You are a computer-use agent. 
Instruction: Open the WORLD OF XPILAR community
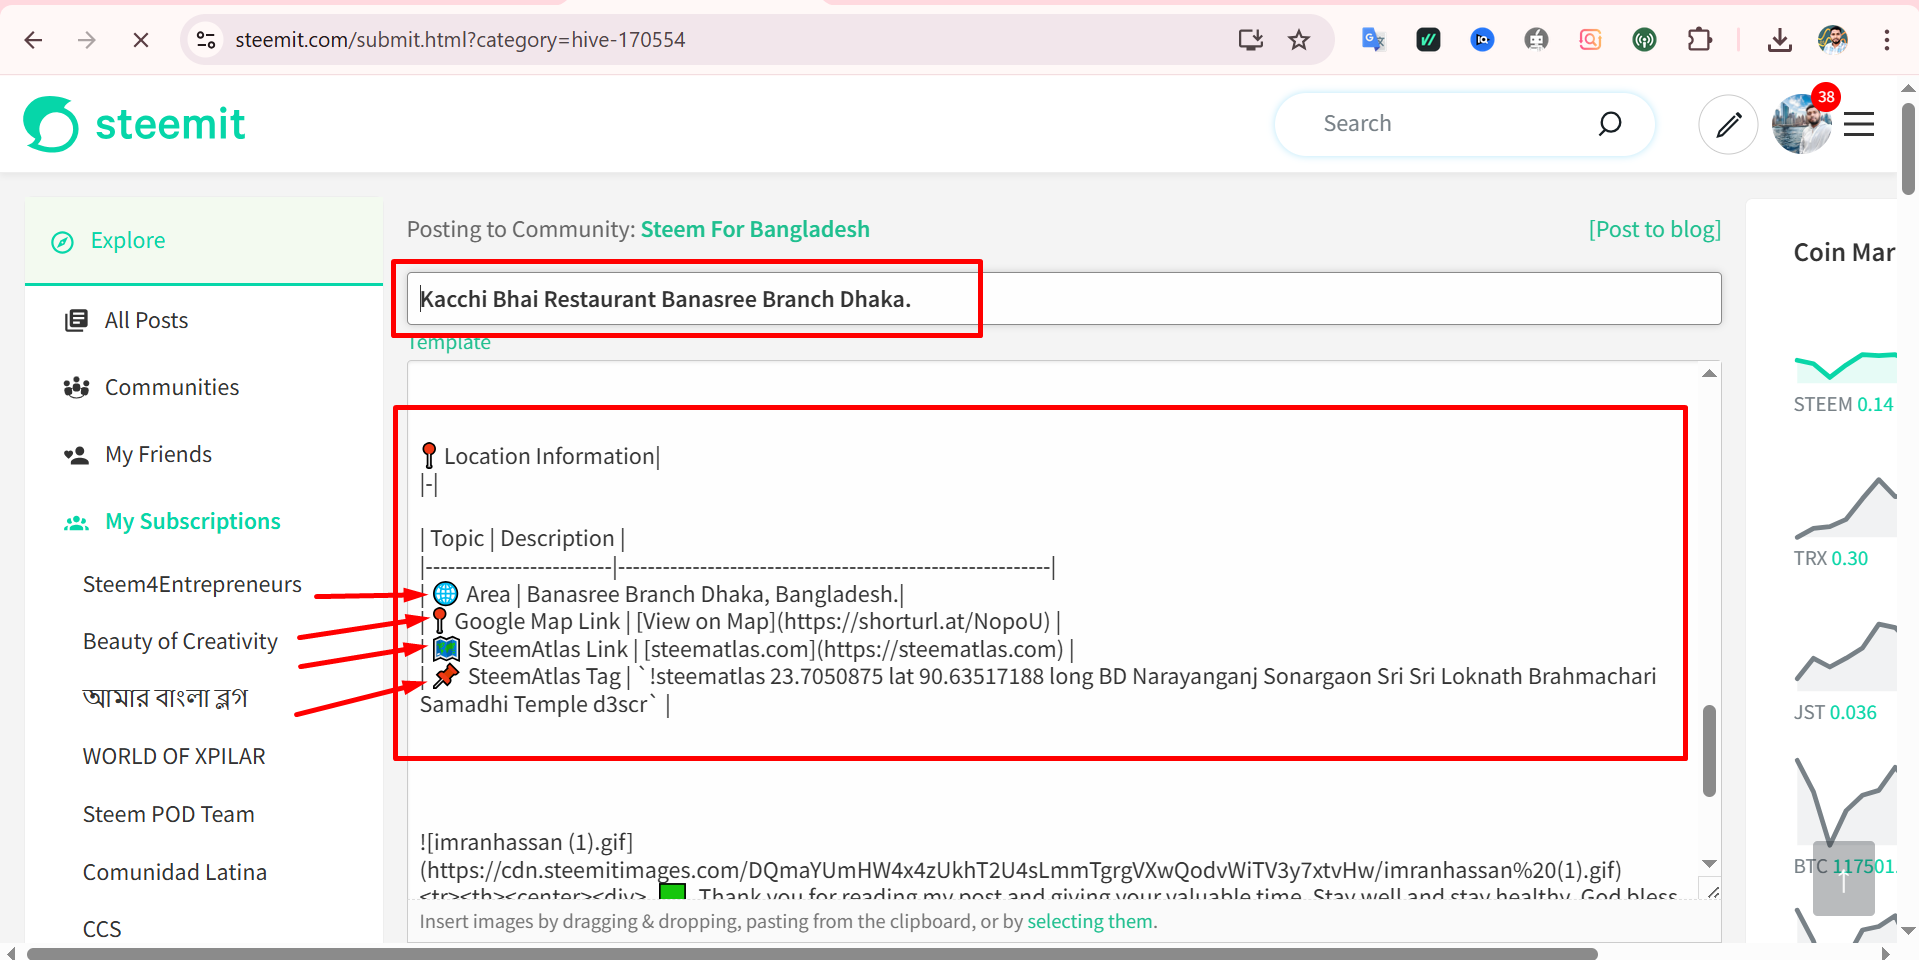[x=174, y=756]
